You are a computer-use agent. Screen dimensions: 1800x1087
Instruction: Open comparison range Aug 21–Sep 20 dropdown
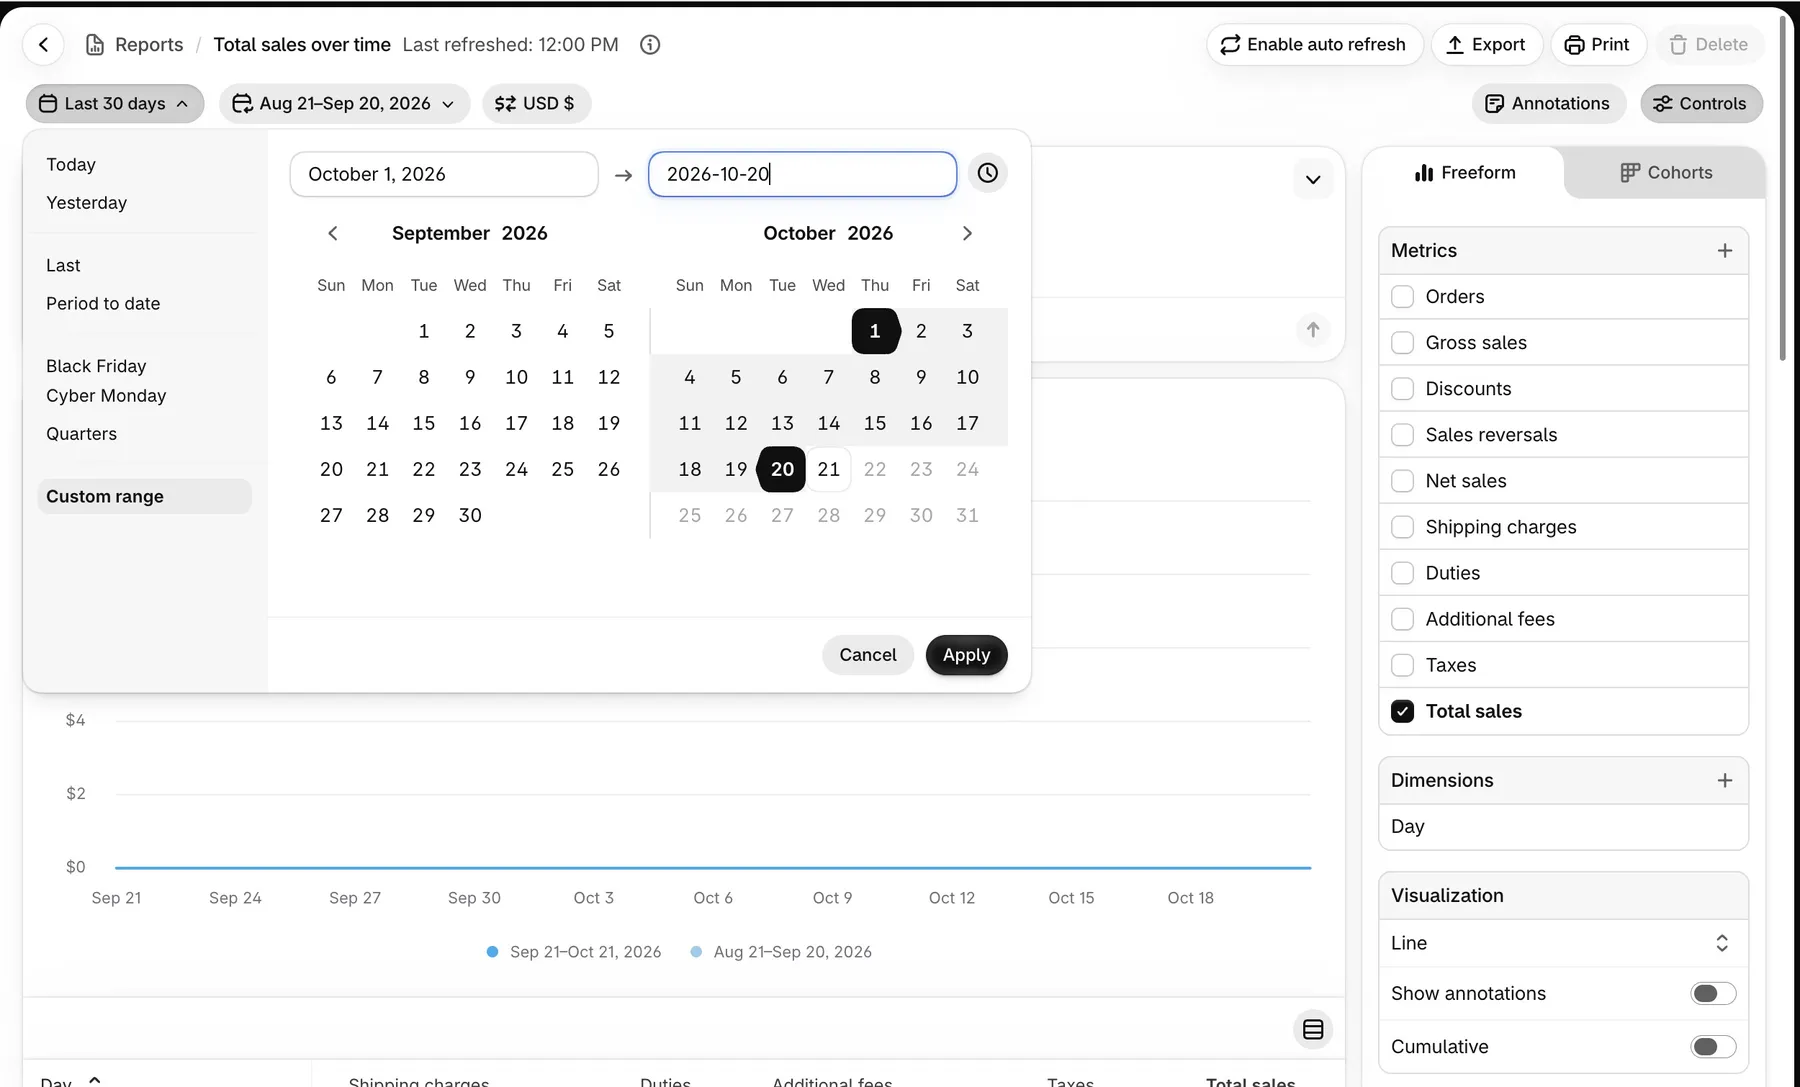pos(344,104)
